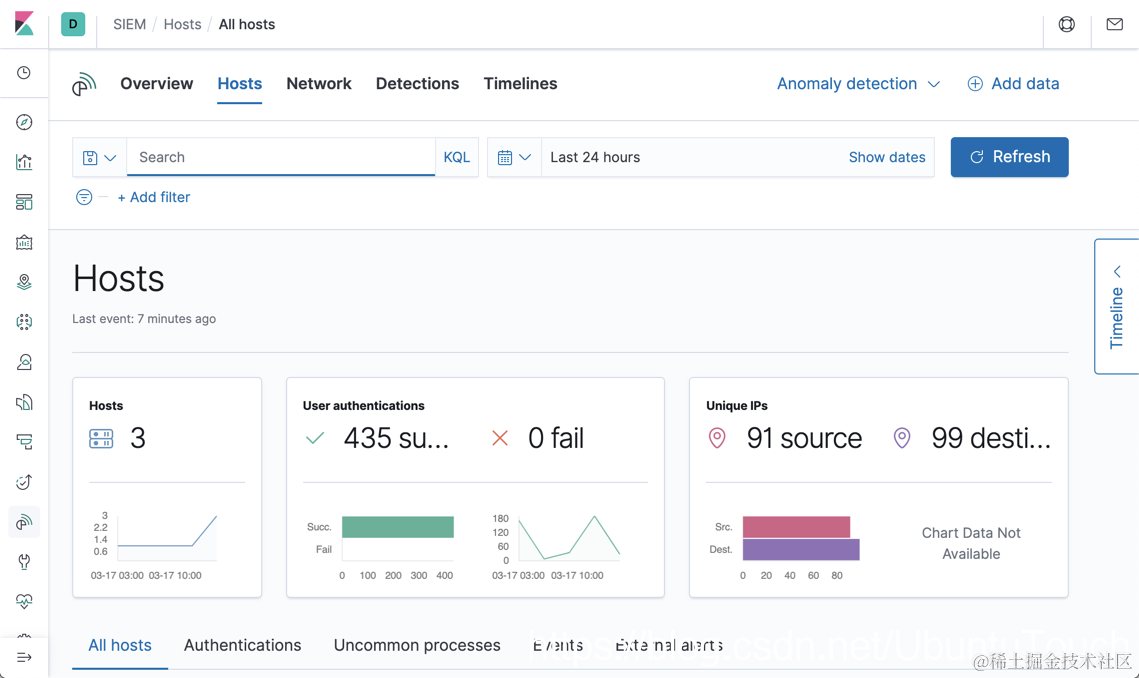1139x678 pixels.
Task: Click the 91 source IPs value
Action: tap(804, 438)
